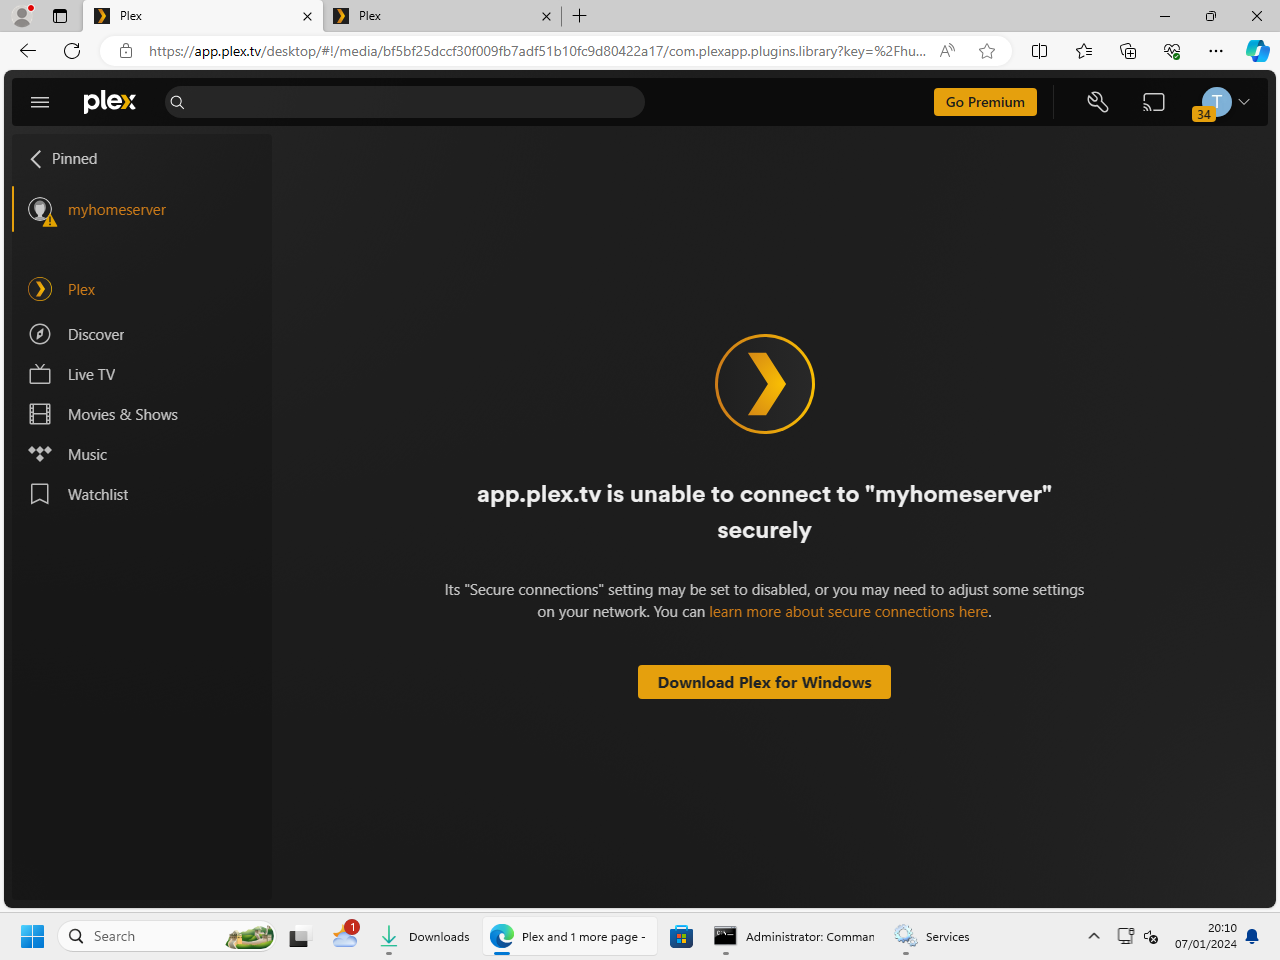Click the taskbar Search box
The image size is (1280, 960).
pos(168,937)
